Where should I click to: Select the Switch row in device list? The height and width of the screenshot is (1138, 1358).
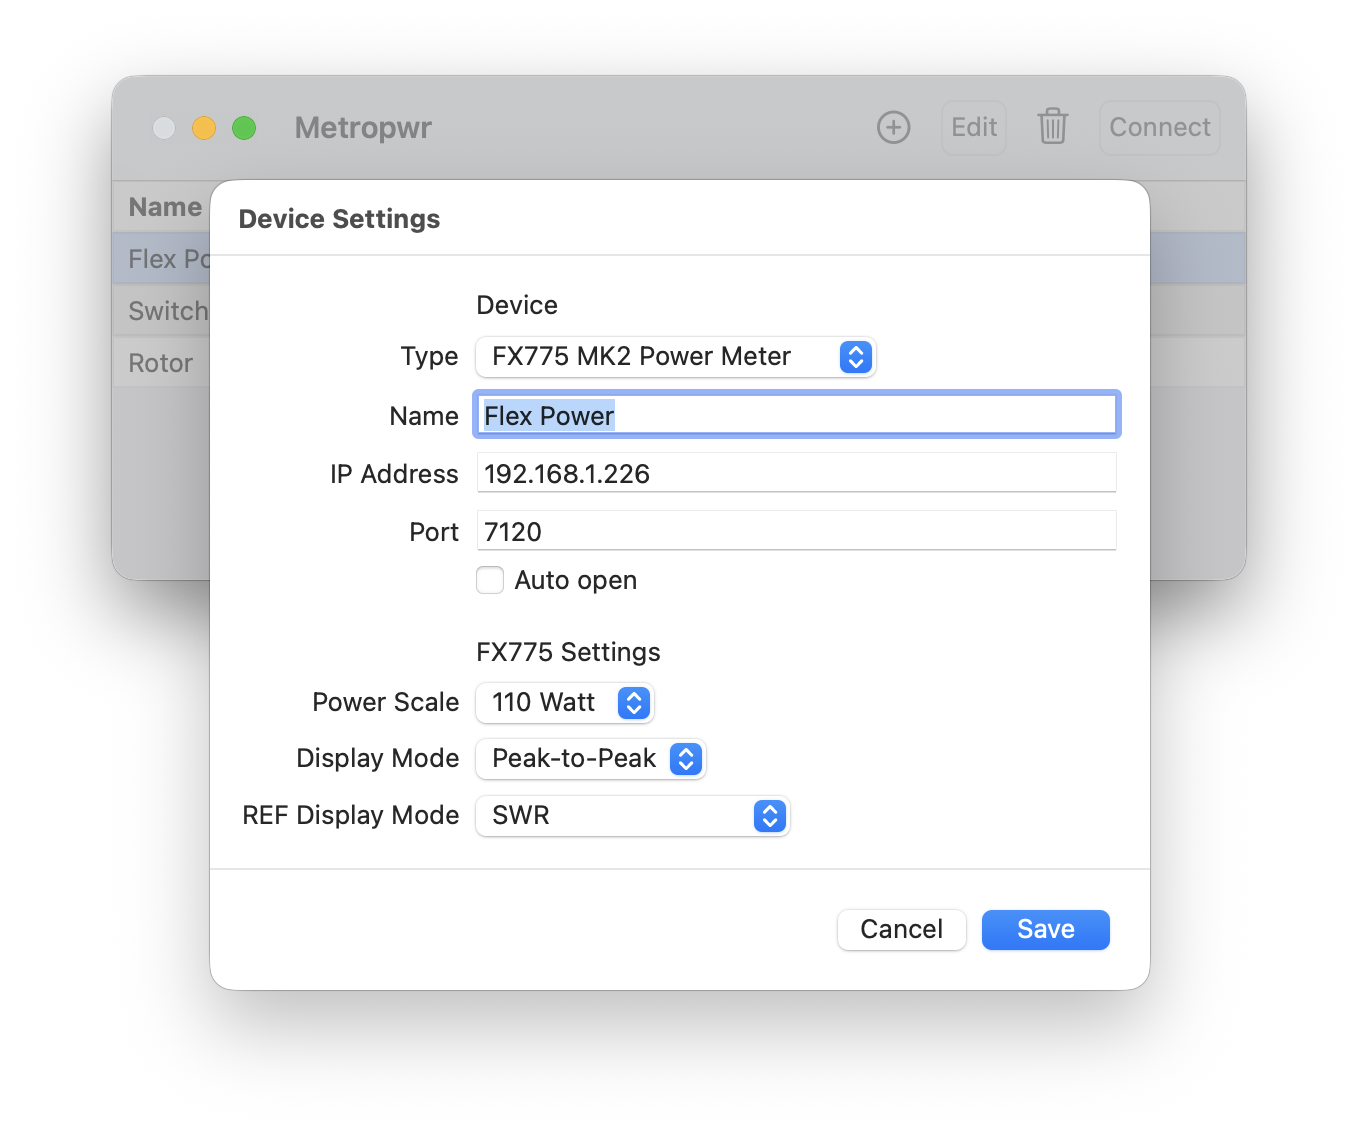(166, 311)
